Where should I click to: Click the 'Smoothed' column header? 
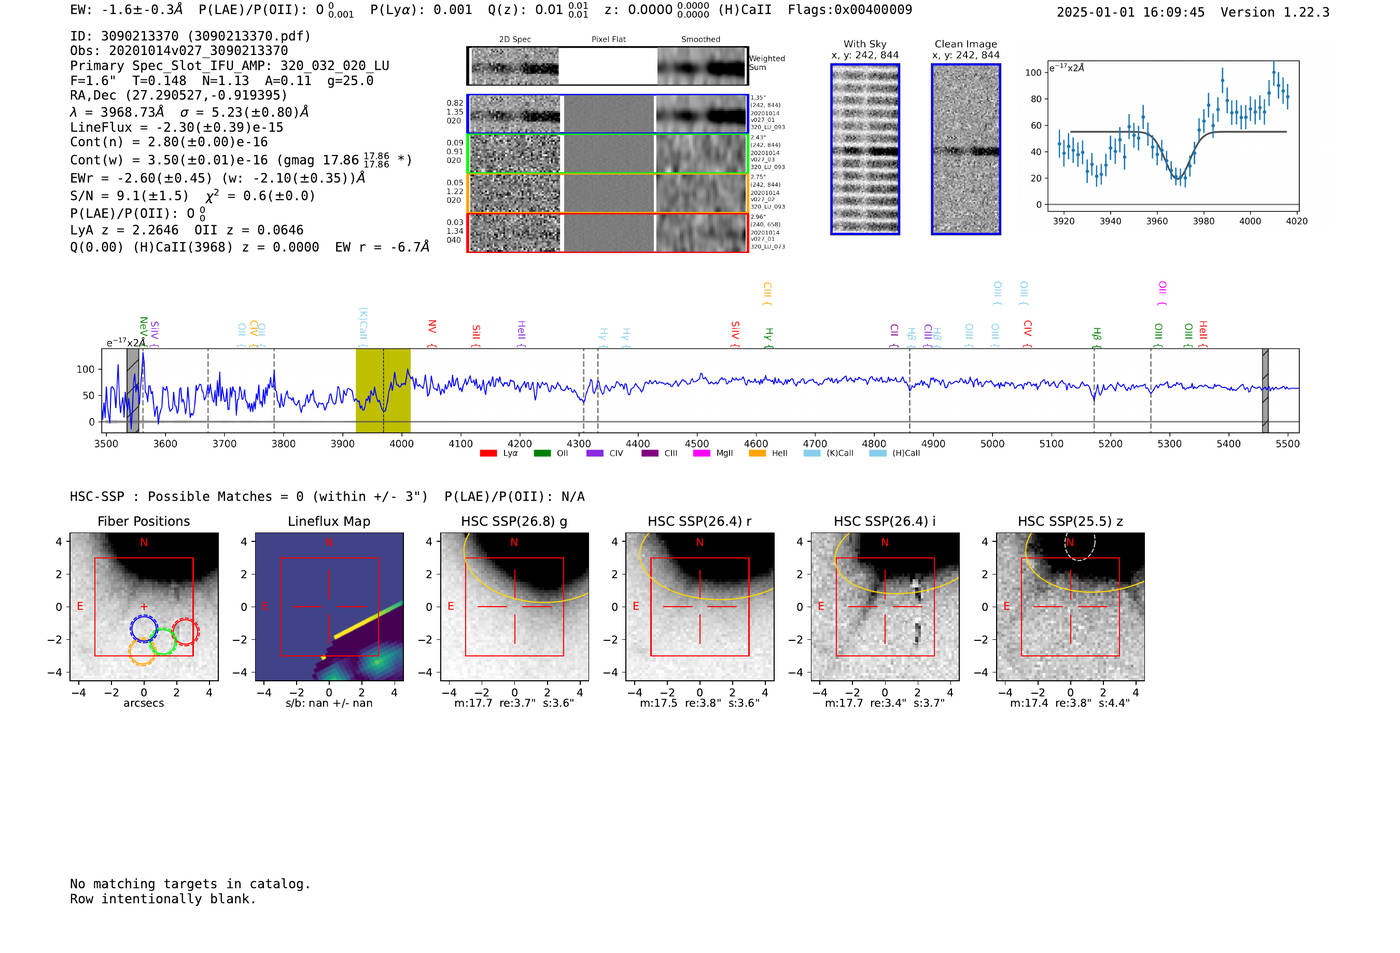click(701, 40)
